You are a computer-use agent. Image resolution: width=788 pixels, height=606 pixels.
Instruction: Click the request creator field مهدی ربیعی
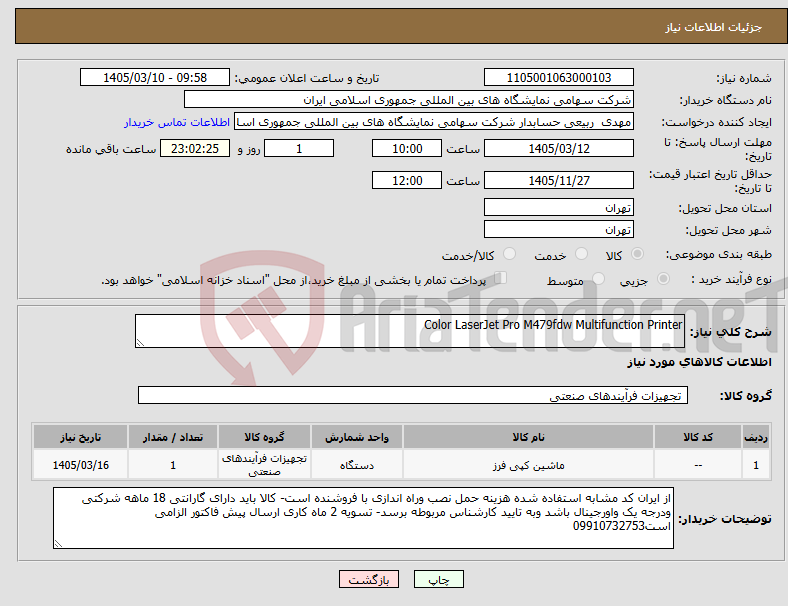click(434, 122)
